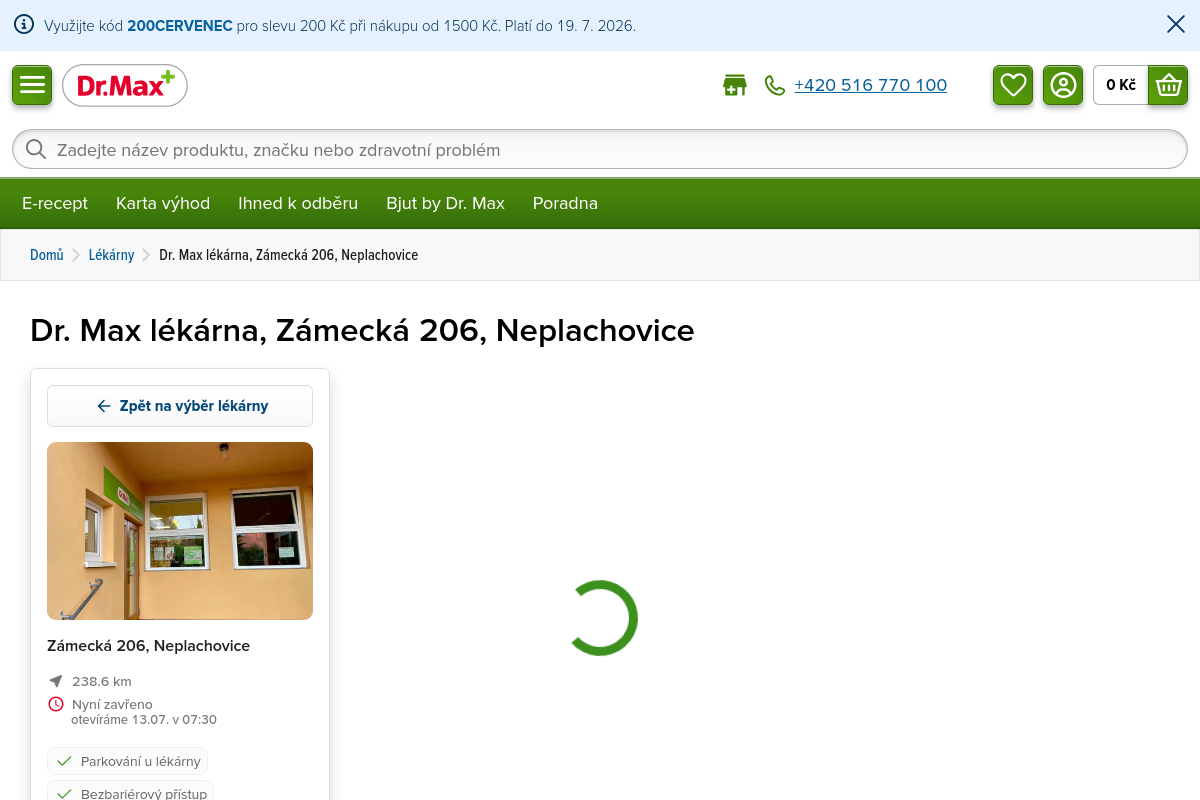
Task: Click the info icon in promo banner
Action: click(x=24, y=25)
